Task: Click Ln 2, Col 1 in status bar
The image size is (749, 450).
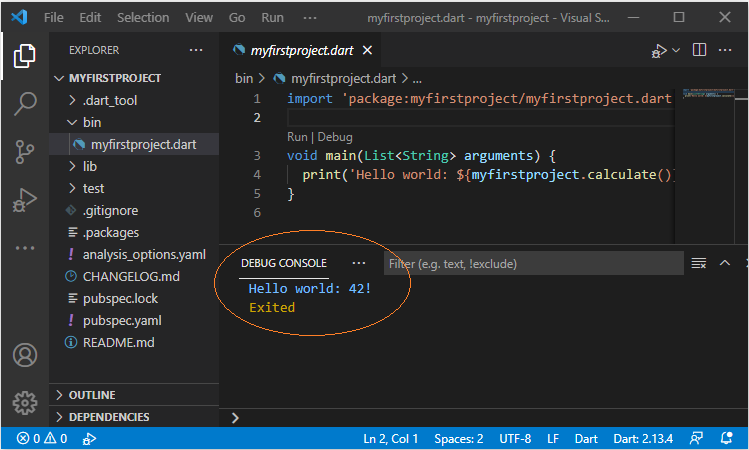Action: (391, 439)
